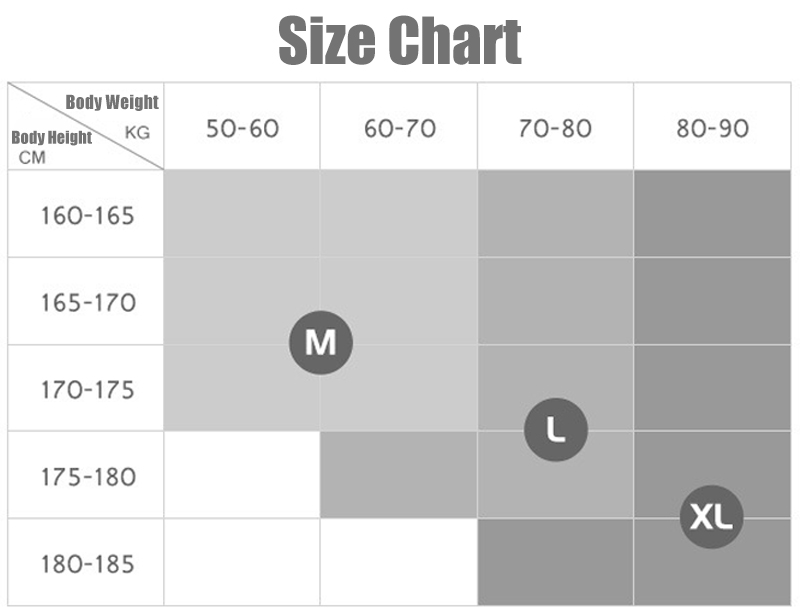Select the 50-60 weight column header
The width and height of the screenshot is (800, 614).
click(x=242, y=129)
